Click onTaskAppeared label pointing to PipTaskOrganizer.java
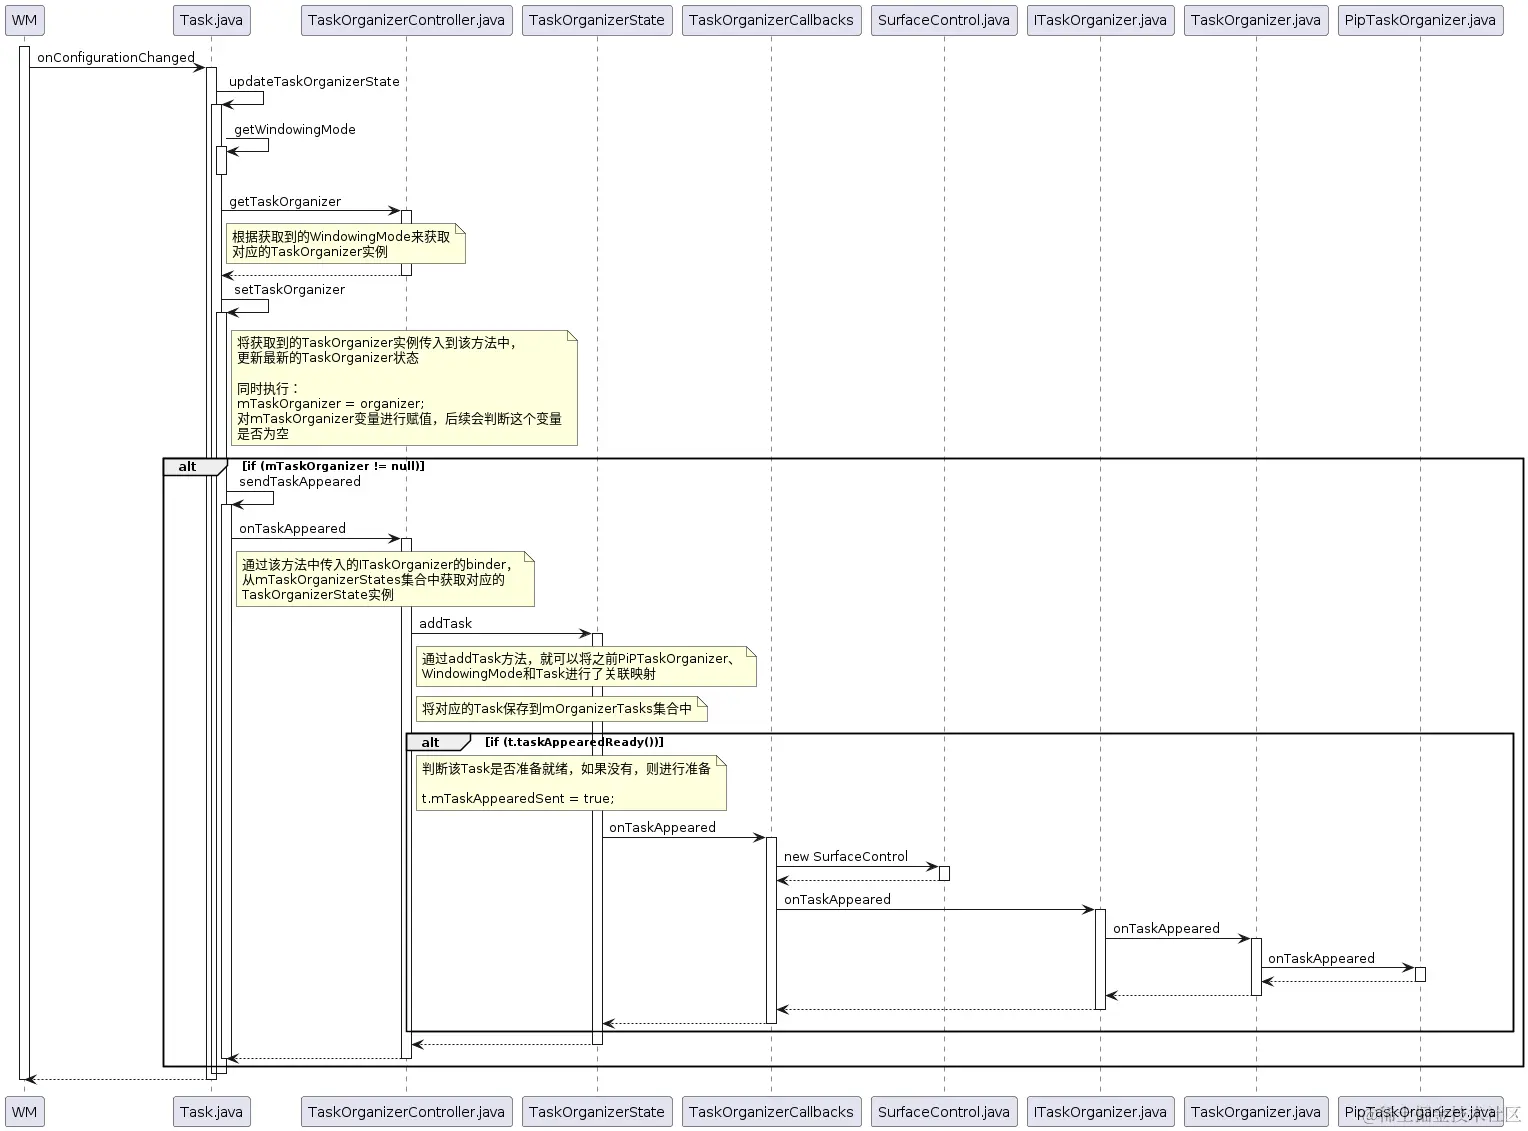The height and width of the screenshot is (1131, 1528). [x=1321, y=959]
